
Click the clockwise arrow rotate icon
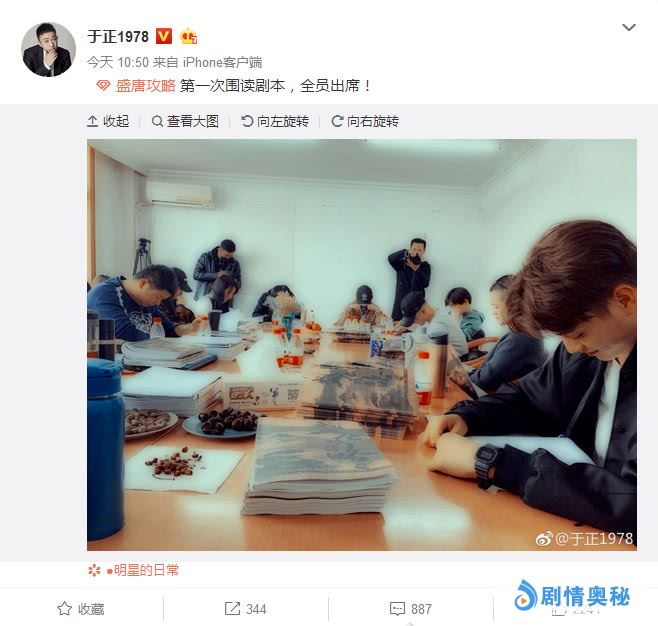337,121
